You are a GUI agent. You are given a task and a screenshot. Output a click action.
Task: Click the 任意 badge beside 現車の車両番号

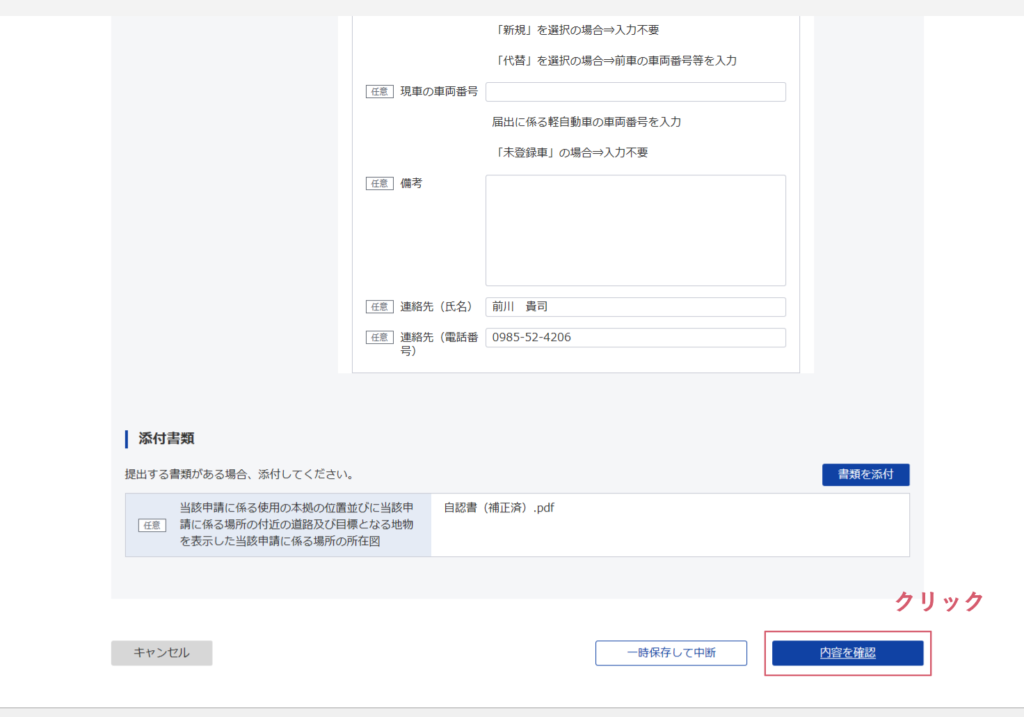pos(379,92)
